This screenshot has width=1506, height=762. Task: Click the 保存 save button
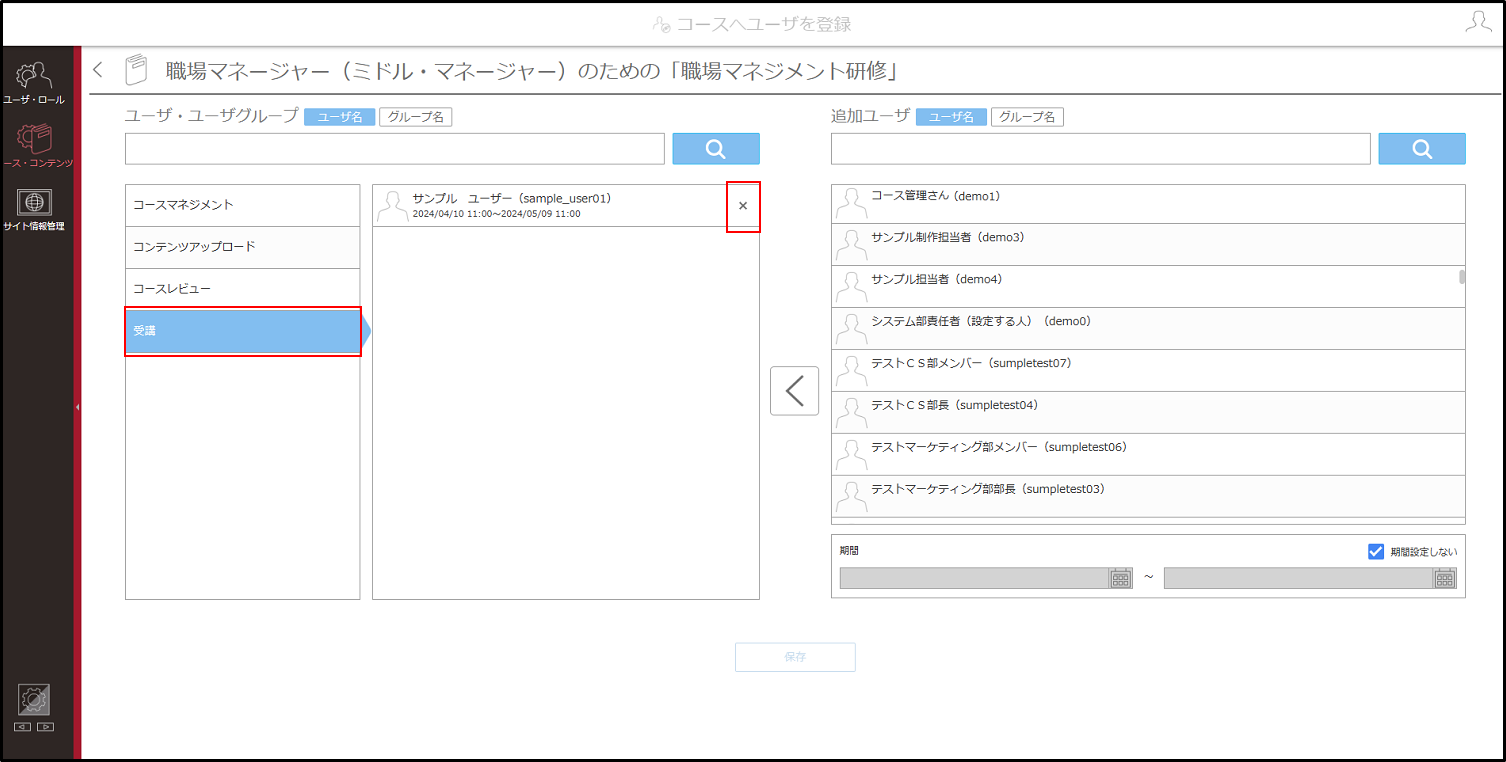[x=795, y=657]
